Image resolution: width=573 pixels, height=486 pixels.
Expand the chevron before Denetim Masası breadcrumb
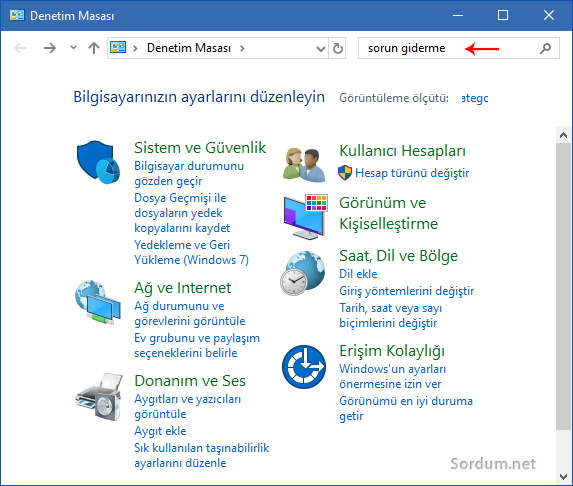coord(135,48)
